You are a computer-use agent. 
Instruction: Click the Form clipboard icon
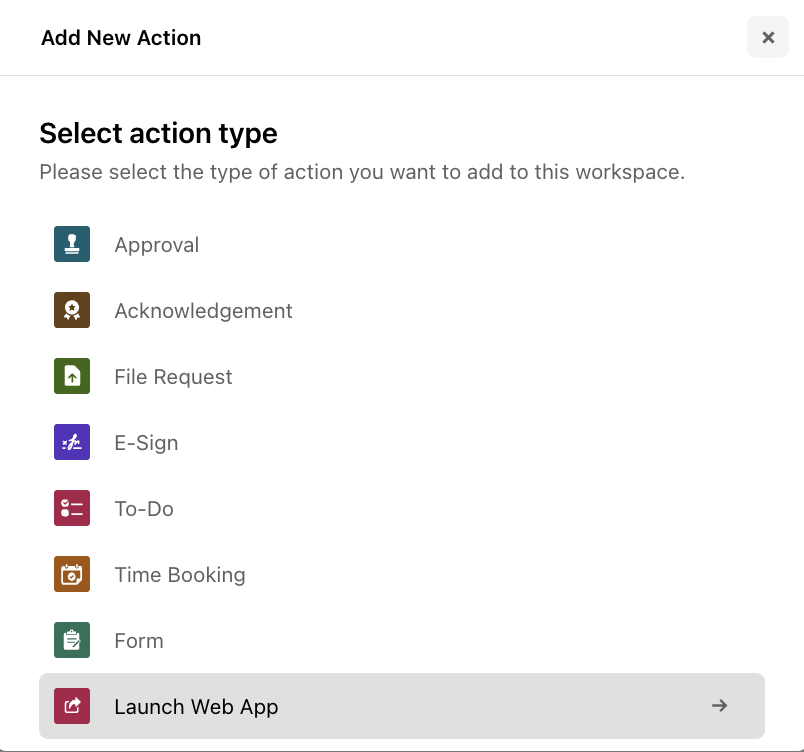(72, 640)
